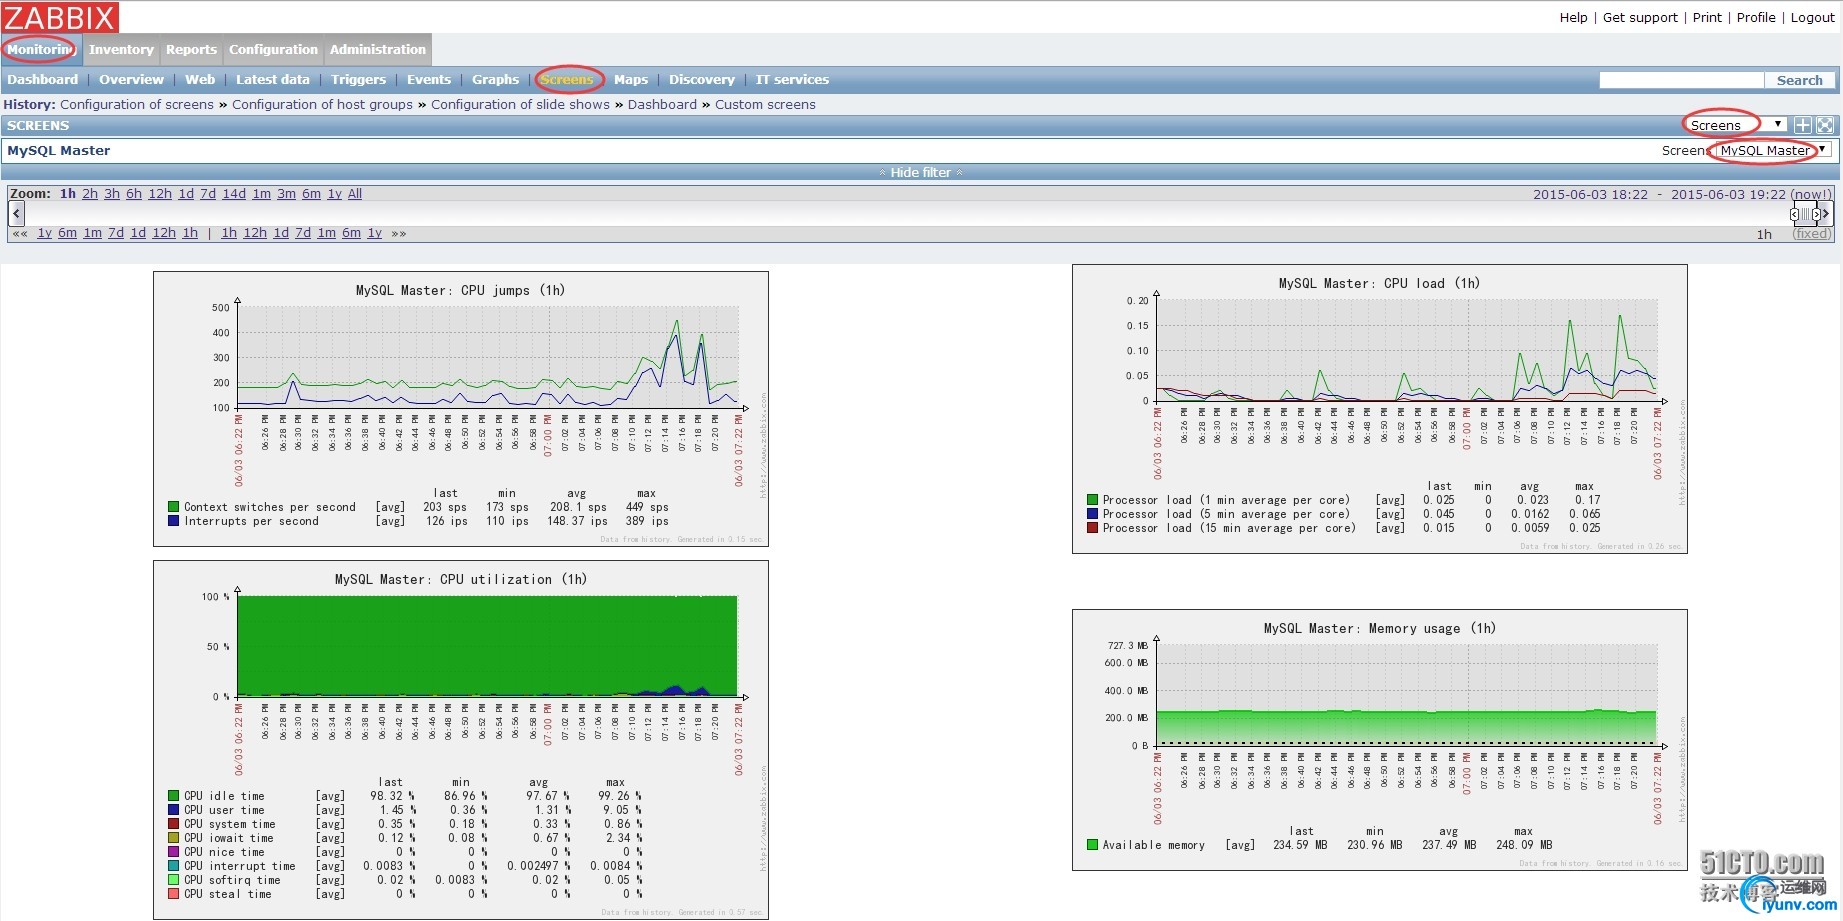Set zoom to All
The height and width of the screenshot is (921, 1843).
point(355,194)
